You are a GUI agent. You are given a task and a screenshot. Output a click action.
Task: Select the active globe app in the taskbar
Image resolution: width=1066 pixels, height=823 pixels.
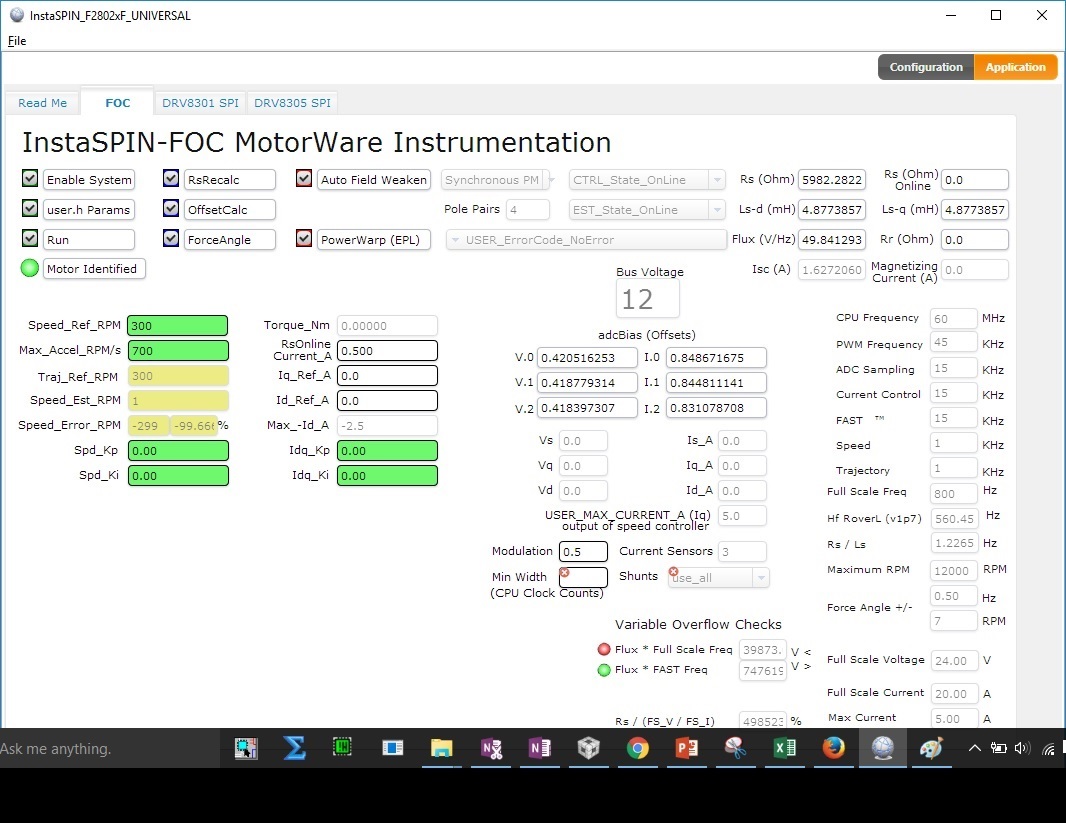[882, 748]
